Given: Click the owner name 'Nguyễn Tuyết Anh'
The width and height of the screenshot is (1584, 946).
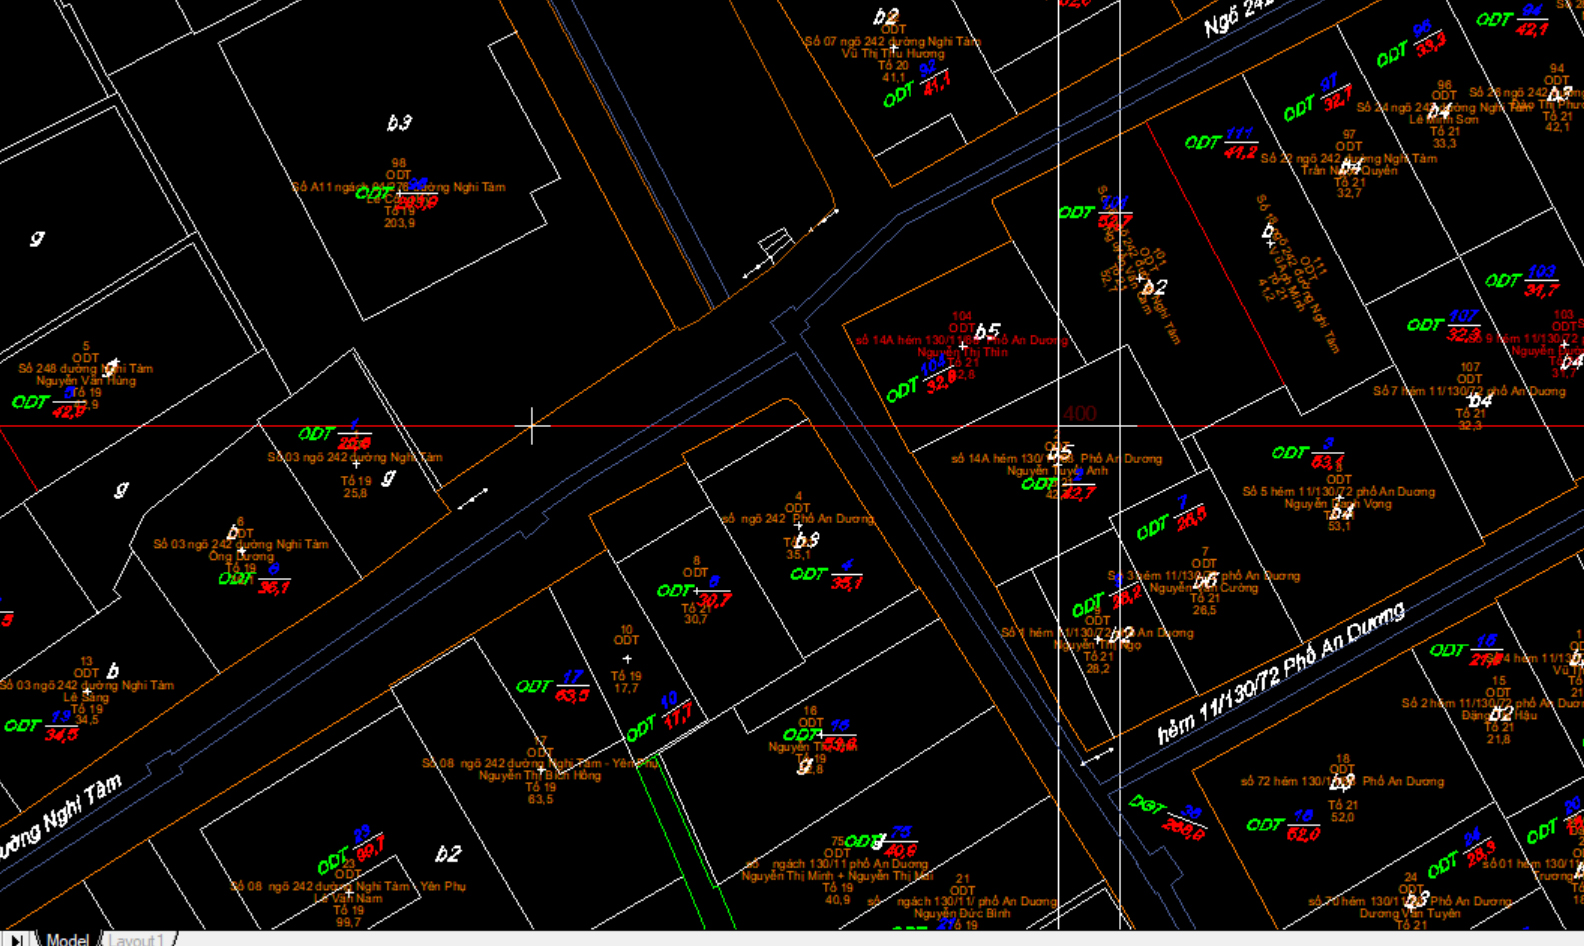Looking at the screenshot, I should pyautogui.click(x=1057, y=470).
